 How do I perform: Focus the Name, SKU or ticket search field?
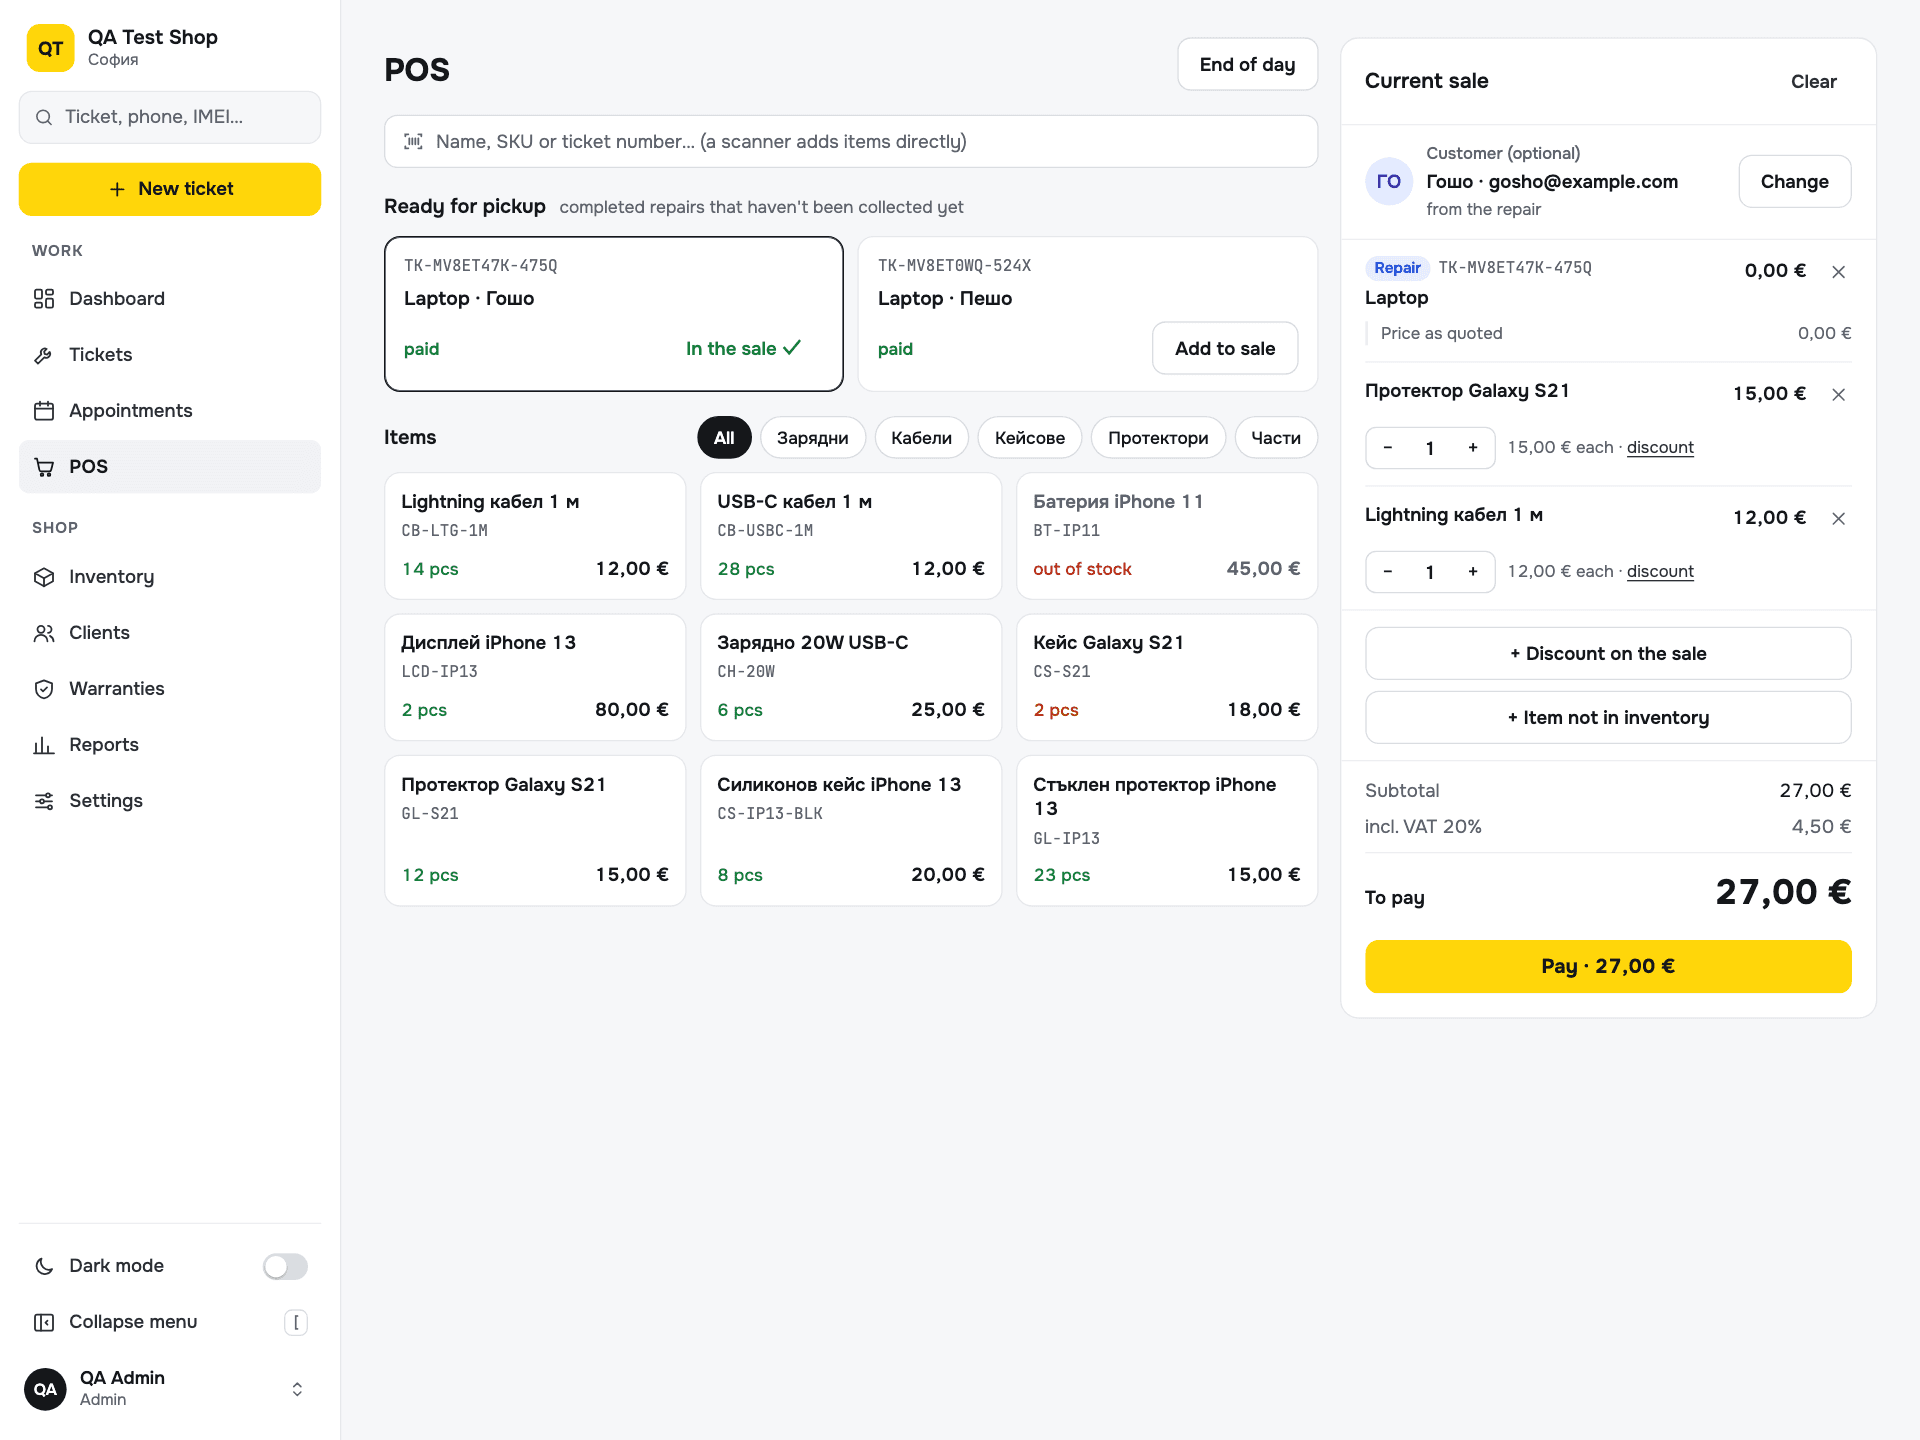(851, 142)
